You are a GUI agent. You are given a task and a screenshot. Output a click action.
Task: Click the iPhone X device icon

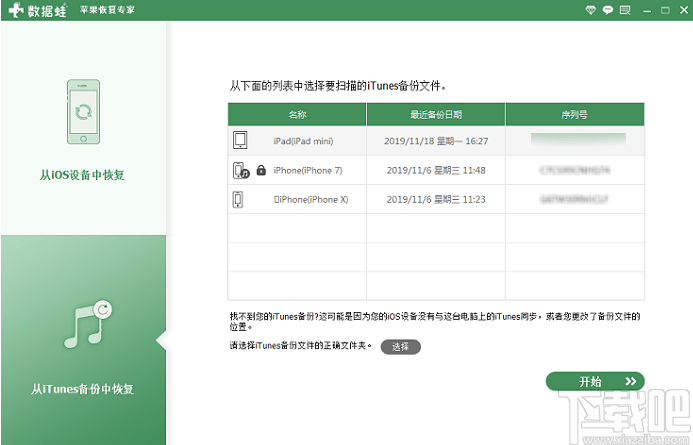[238, 199]
